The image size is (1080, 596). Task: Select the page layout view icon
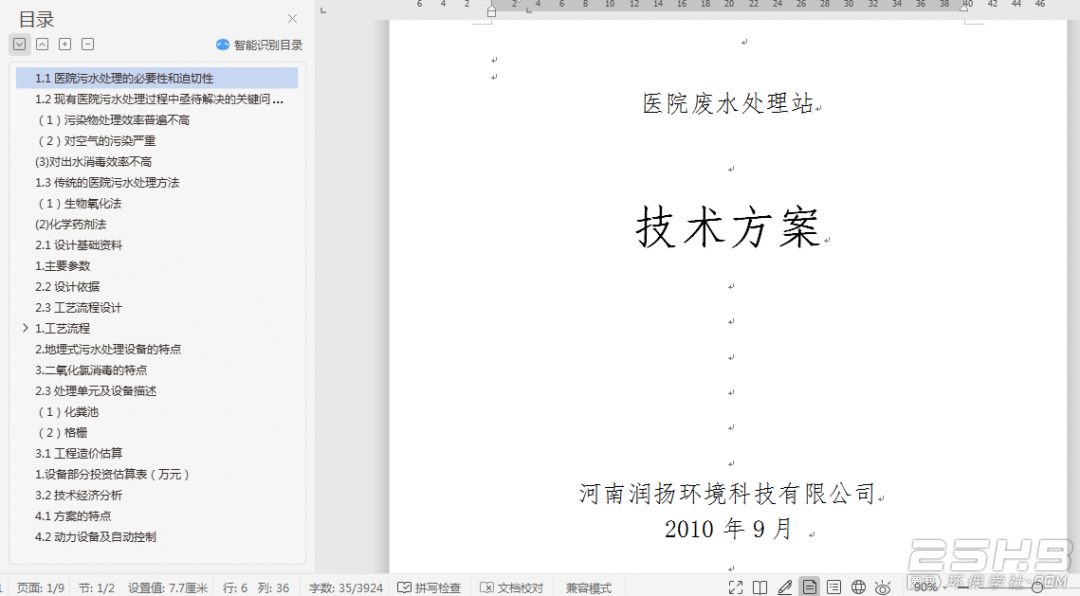pyautogui.click(x=809, y=587)
